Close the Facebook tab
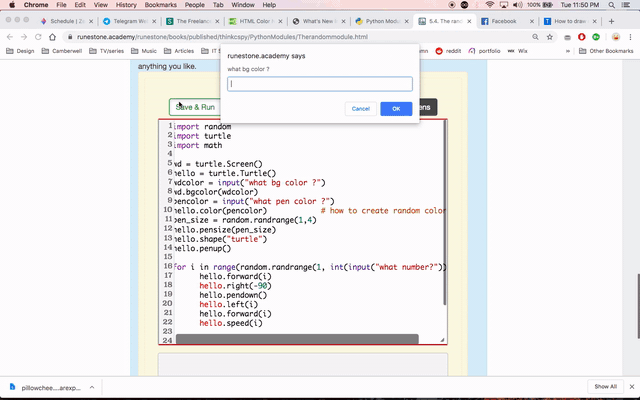Viewport: 640px width, 400px height. point(532,21)
